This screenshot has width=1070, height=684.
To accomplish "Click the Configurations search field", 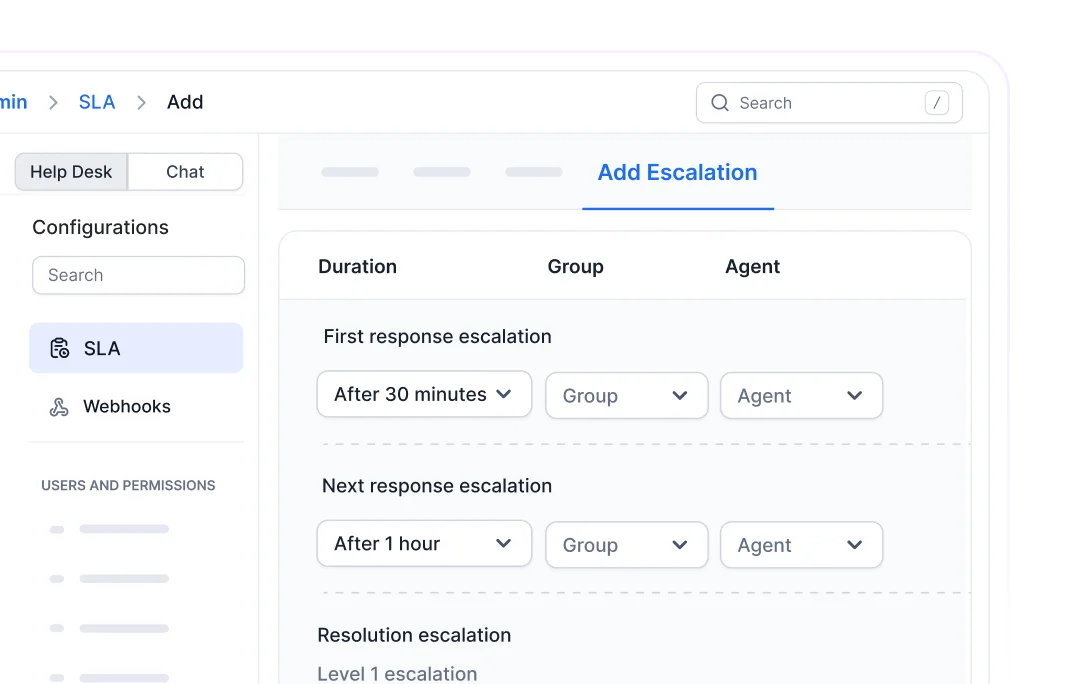I will pyautogui.click(x=138, y=275).
